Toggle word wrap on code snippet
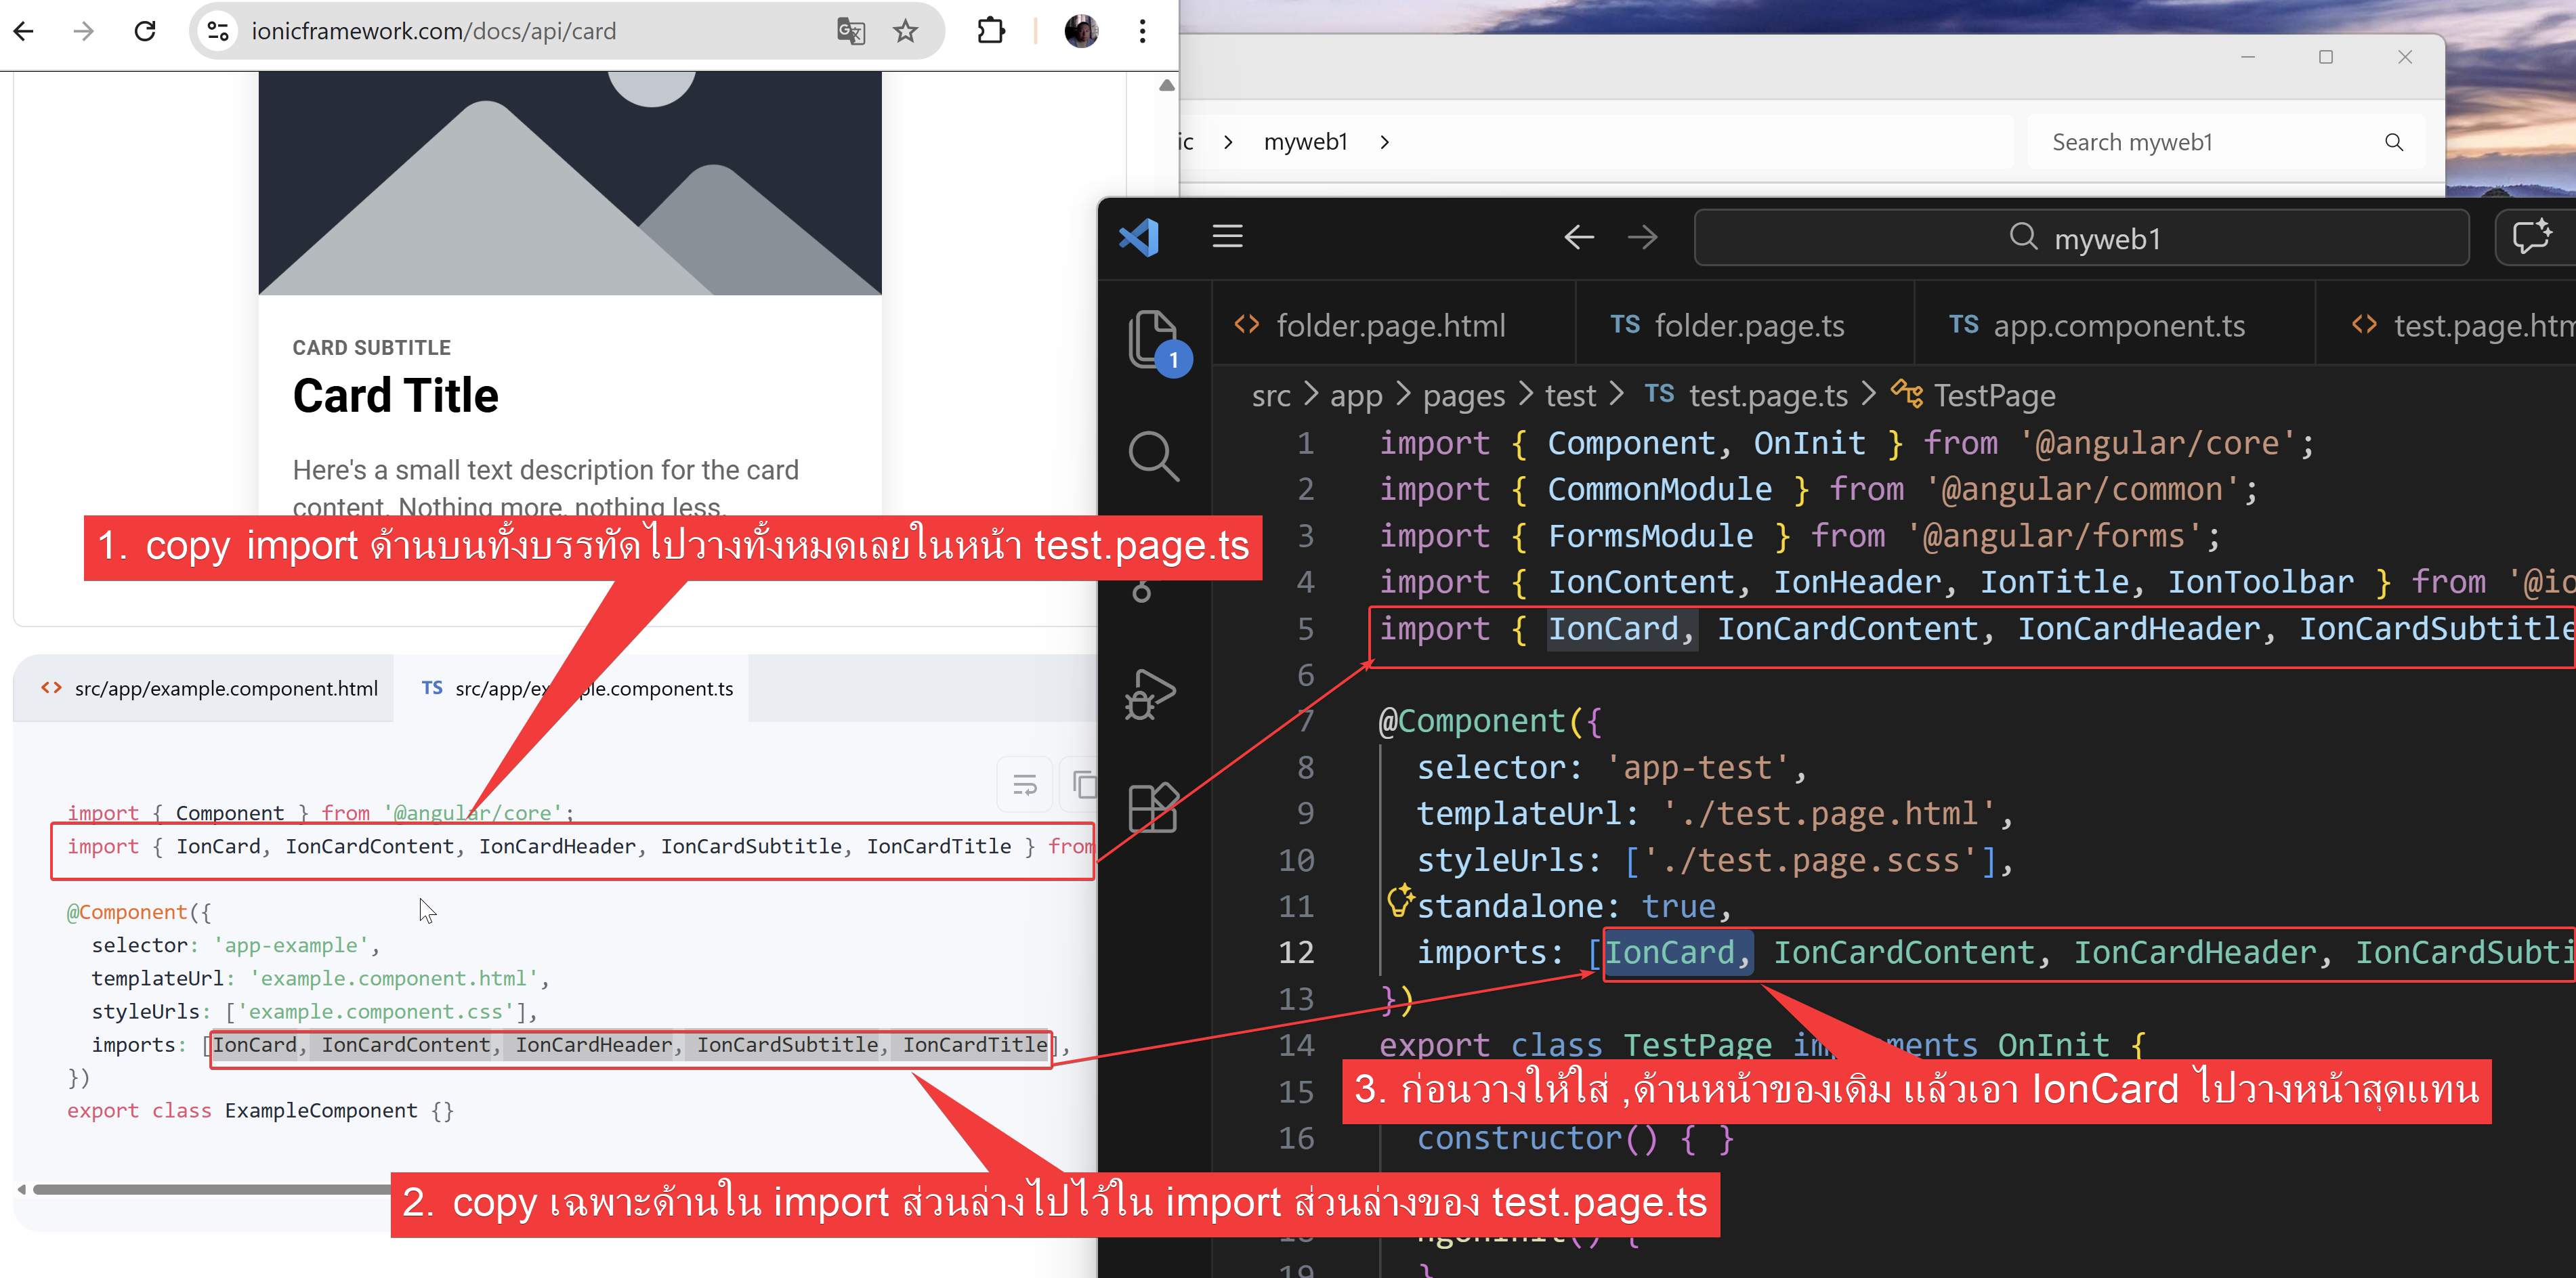Image resolution: width=2576 pixels, height=1278 pixels. 1024,784
